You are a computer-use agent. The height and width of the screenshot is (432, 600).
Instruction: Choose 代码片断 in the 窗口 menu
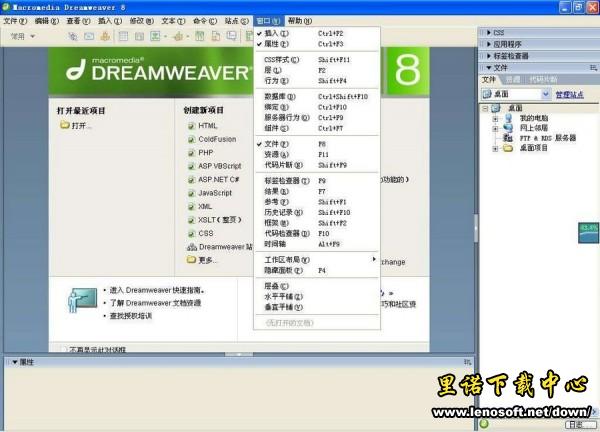pyautogui.click(x=318, y=165)
